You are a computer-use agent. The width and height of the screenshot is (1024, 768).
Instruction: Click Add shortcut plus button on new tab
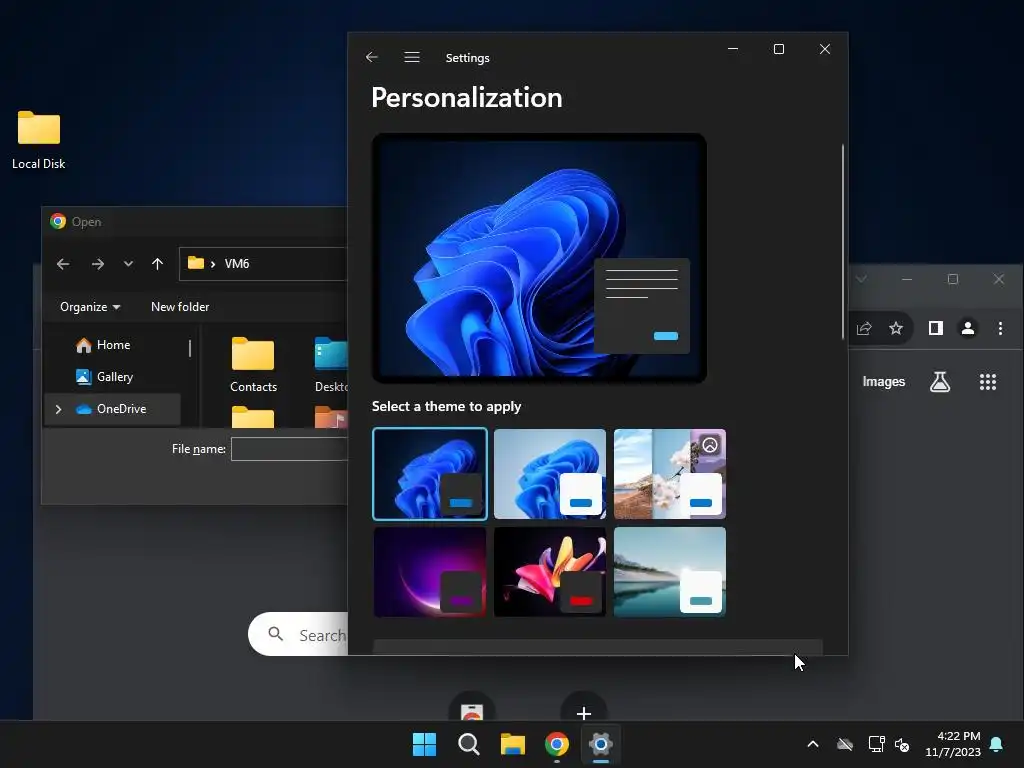(x=584, y=712)
